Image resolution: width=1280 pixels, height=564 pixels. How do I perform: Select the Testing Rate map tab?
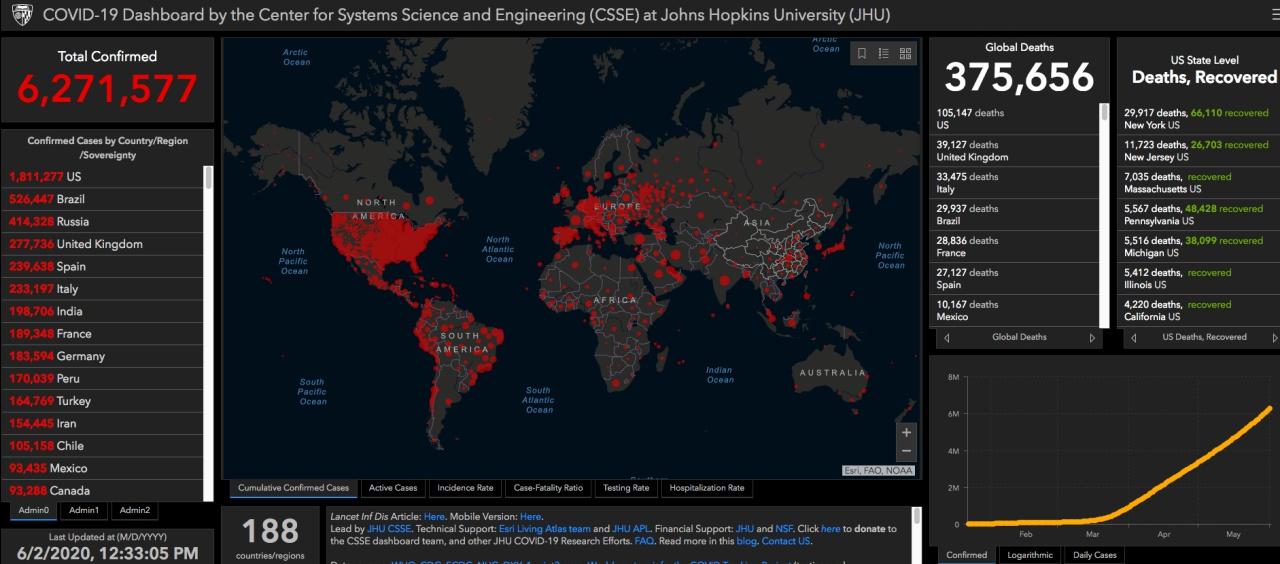coord(626,489)
